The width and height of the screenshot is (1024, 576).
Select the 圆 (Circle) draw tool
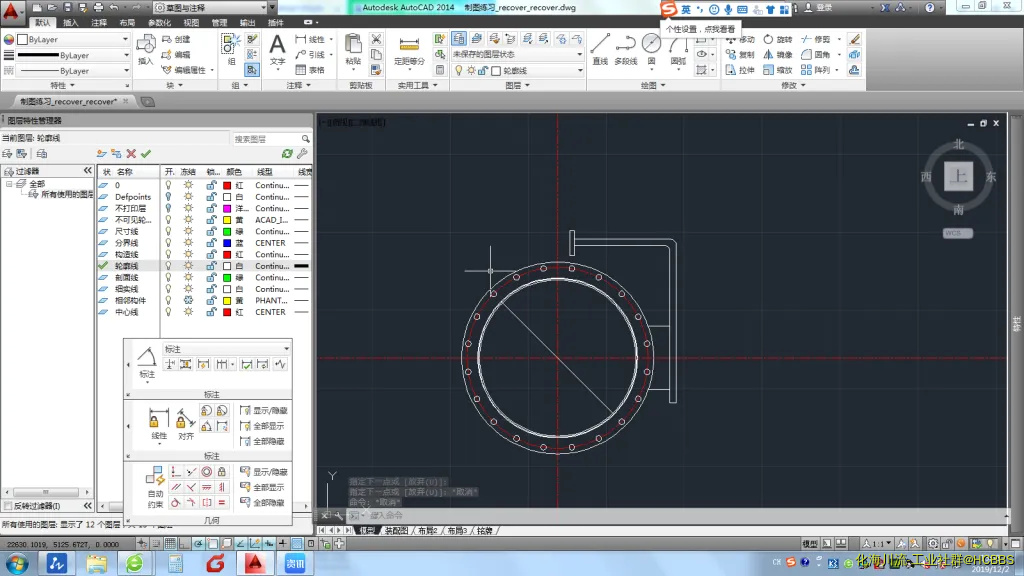pos(651,49)
